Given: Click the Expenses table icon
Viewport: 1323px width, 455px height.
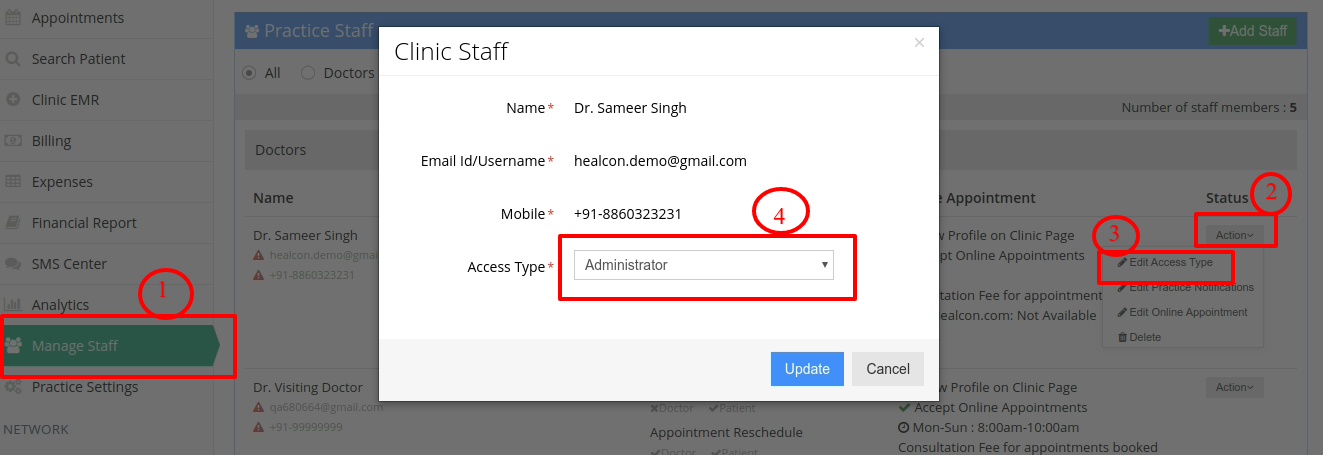Looking at the screenshot, I should coord(14,182).
